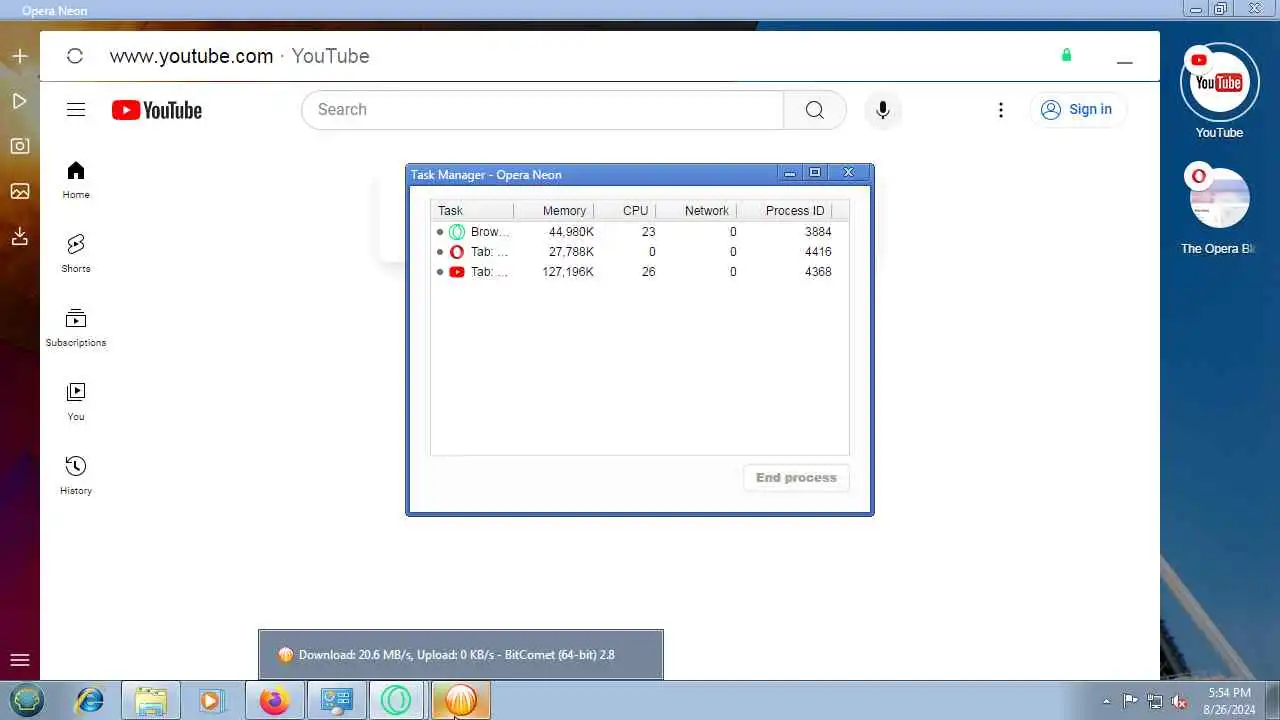Reload the YouTube page
Screen dimensions: 1280x720
[x=74, y=56]
